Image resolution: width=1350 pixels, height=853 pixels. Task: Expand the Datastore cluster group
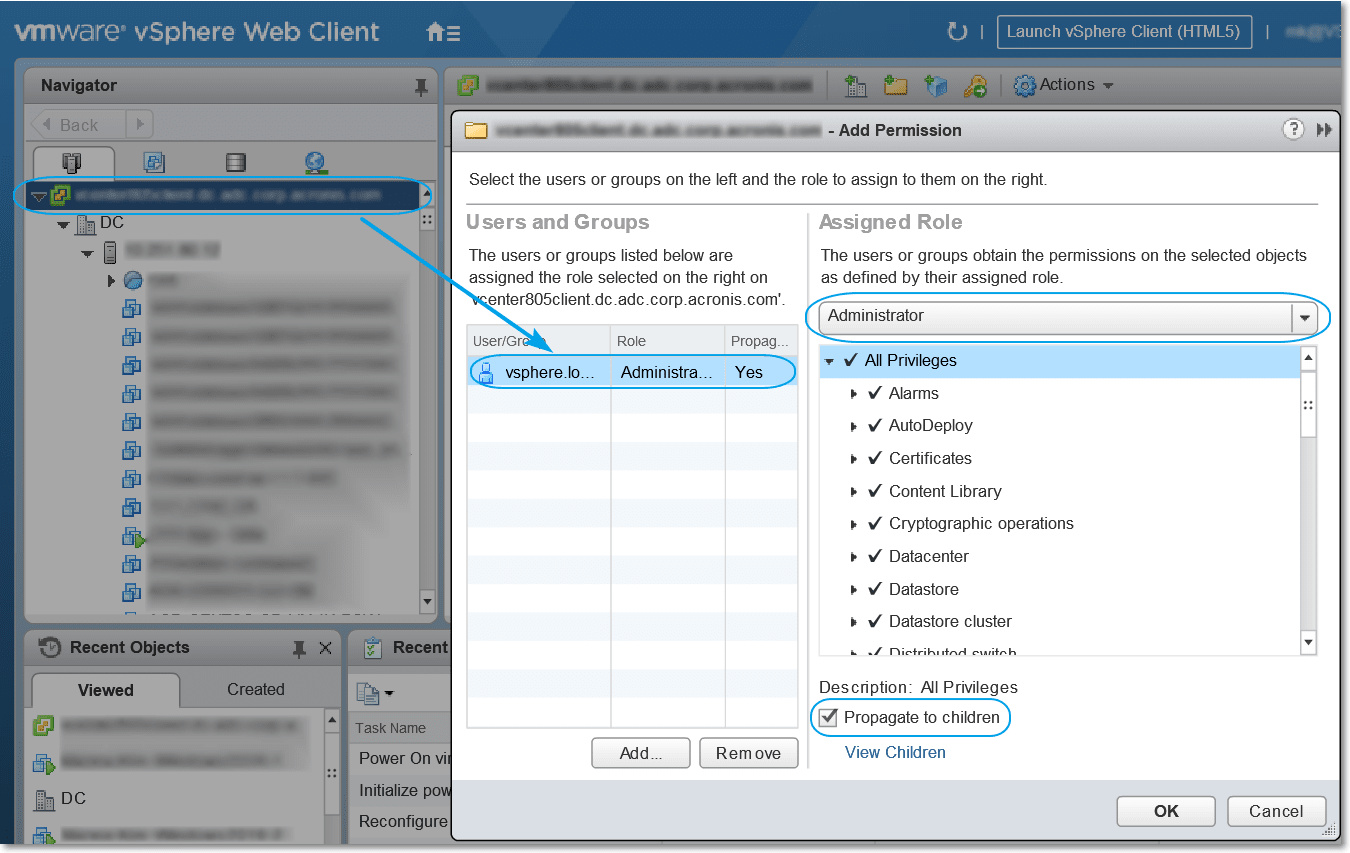coord(854,622)
